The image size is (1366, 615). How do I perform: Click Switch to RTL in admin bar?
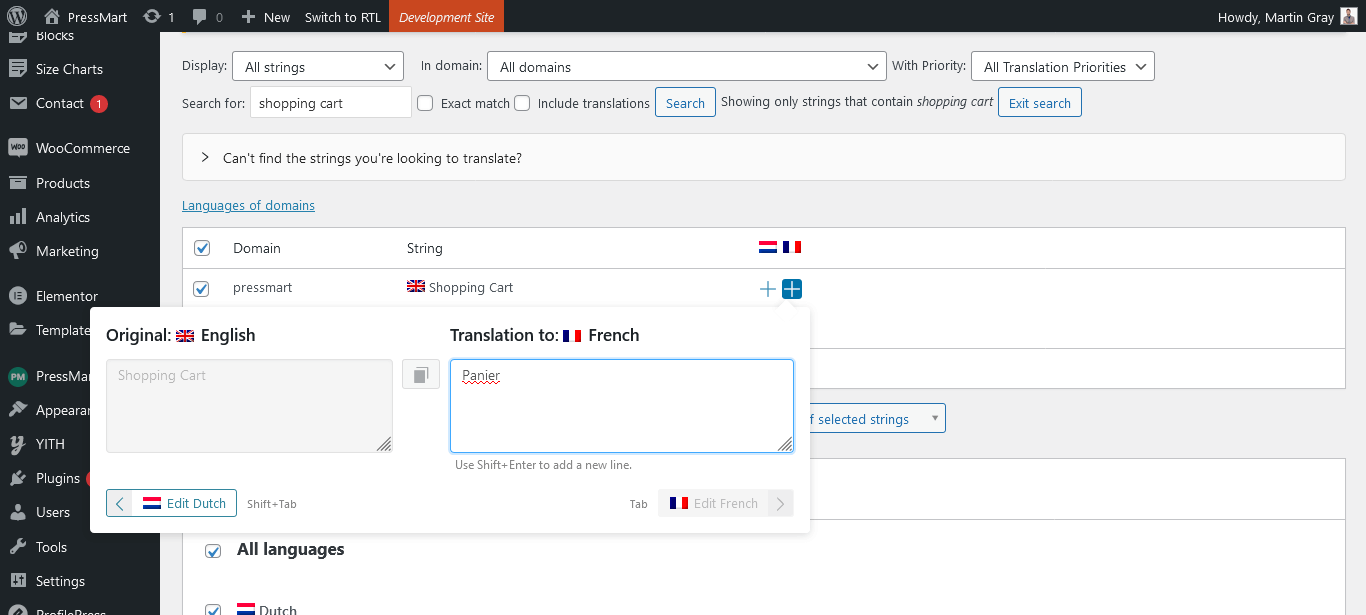tap(342, 17)
